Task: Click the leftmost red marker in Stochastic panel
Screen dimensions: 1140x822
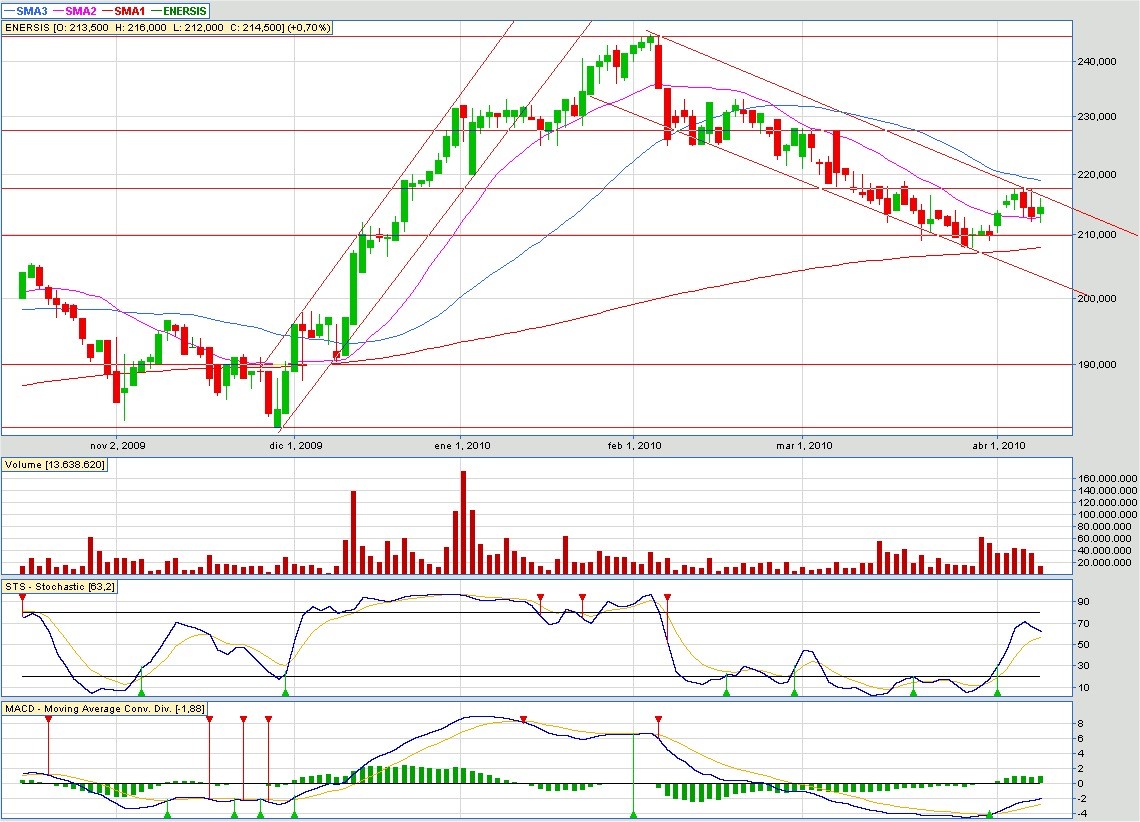Action: (x=22, y=597)
